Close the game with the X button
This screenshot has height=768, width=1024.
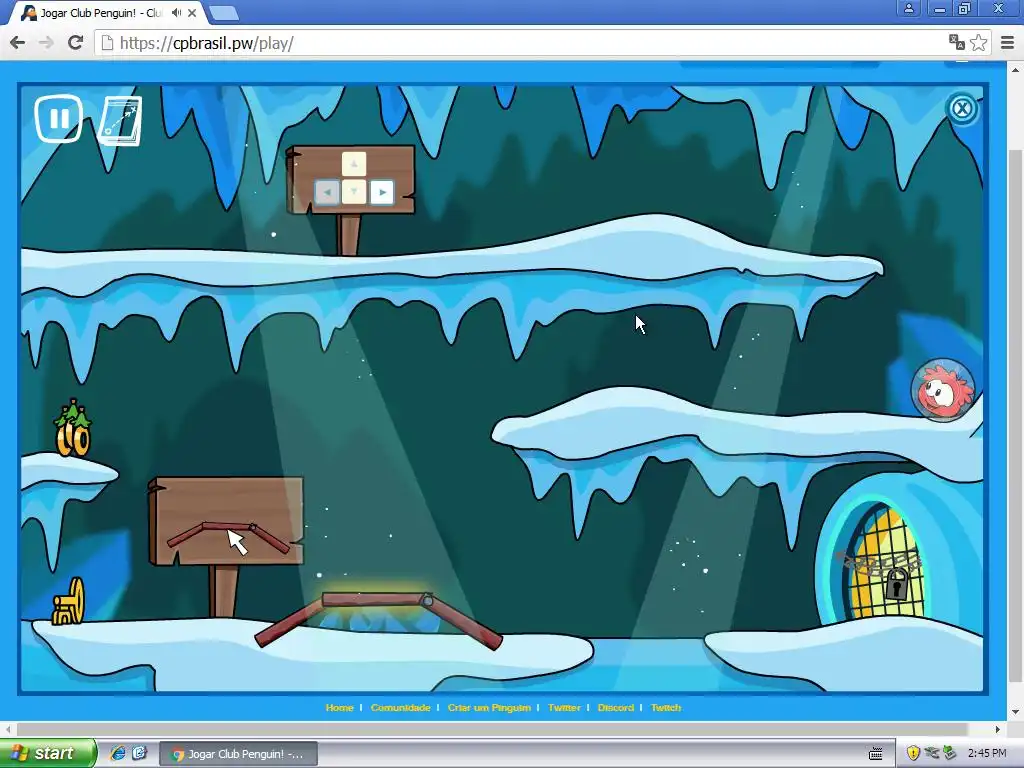pos(961,108)
